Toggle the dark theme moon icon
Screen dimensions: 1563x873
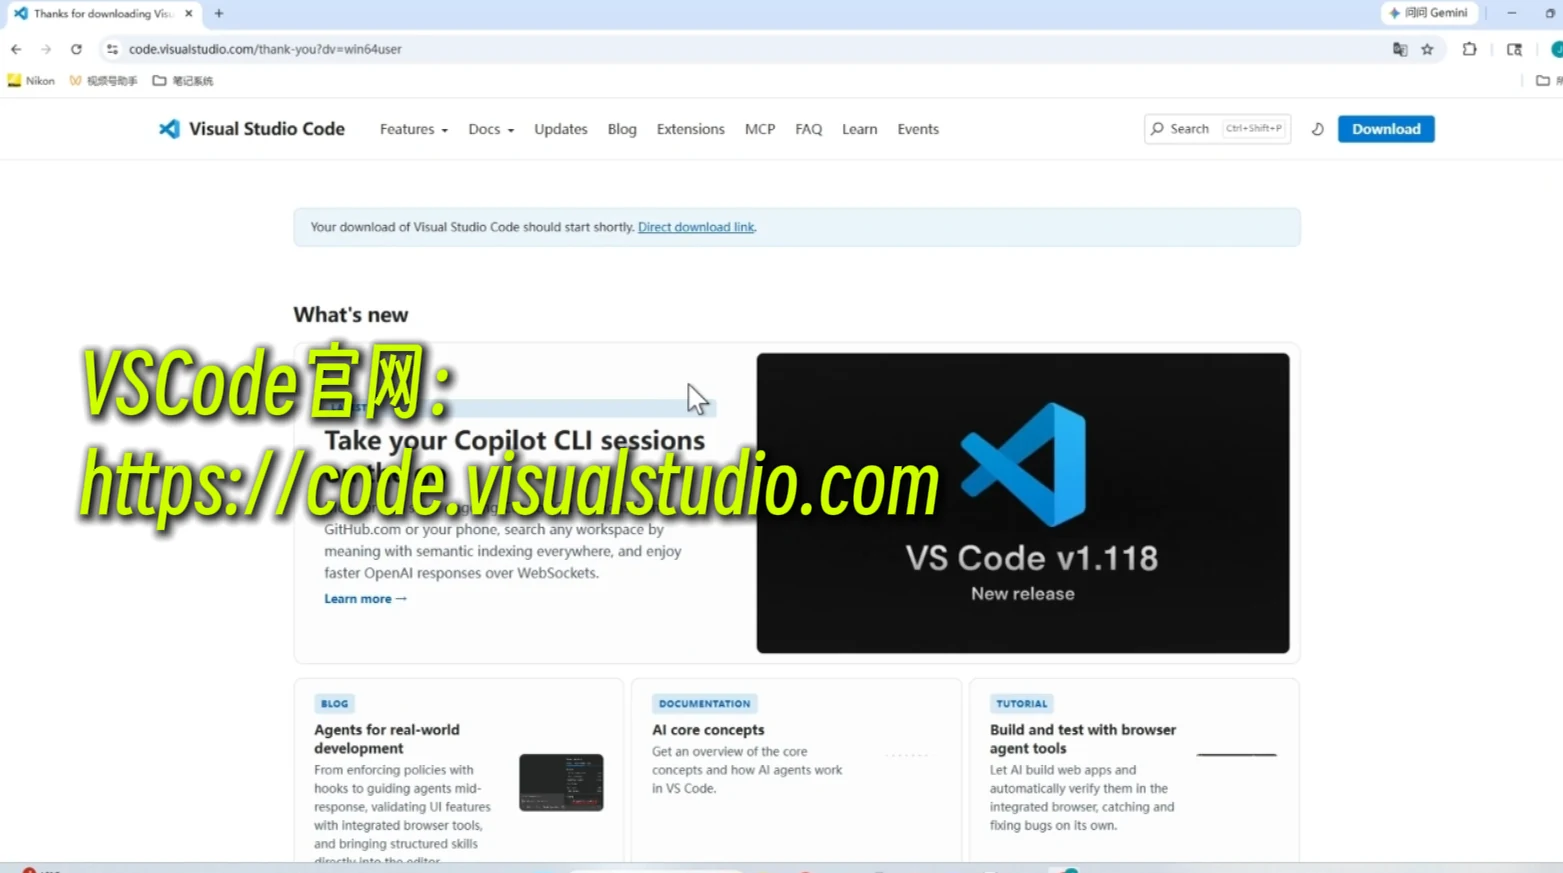(1317, 129)
